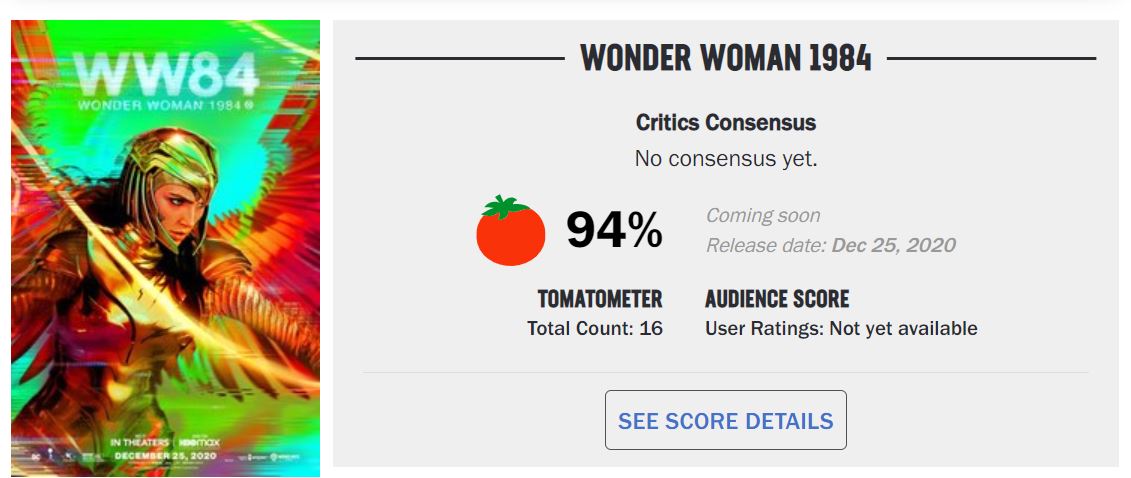This screenshot has height=478, width=1131.
Task: Click the AUDIENCE SCORE label
Action: [x=777, y=299]
